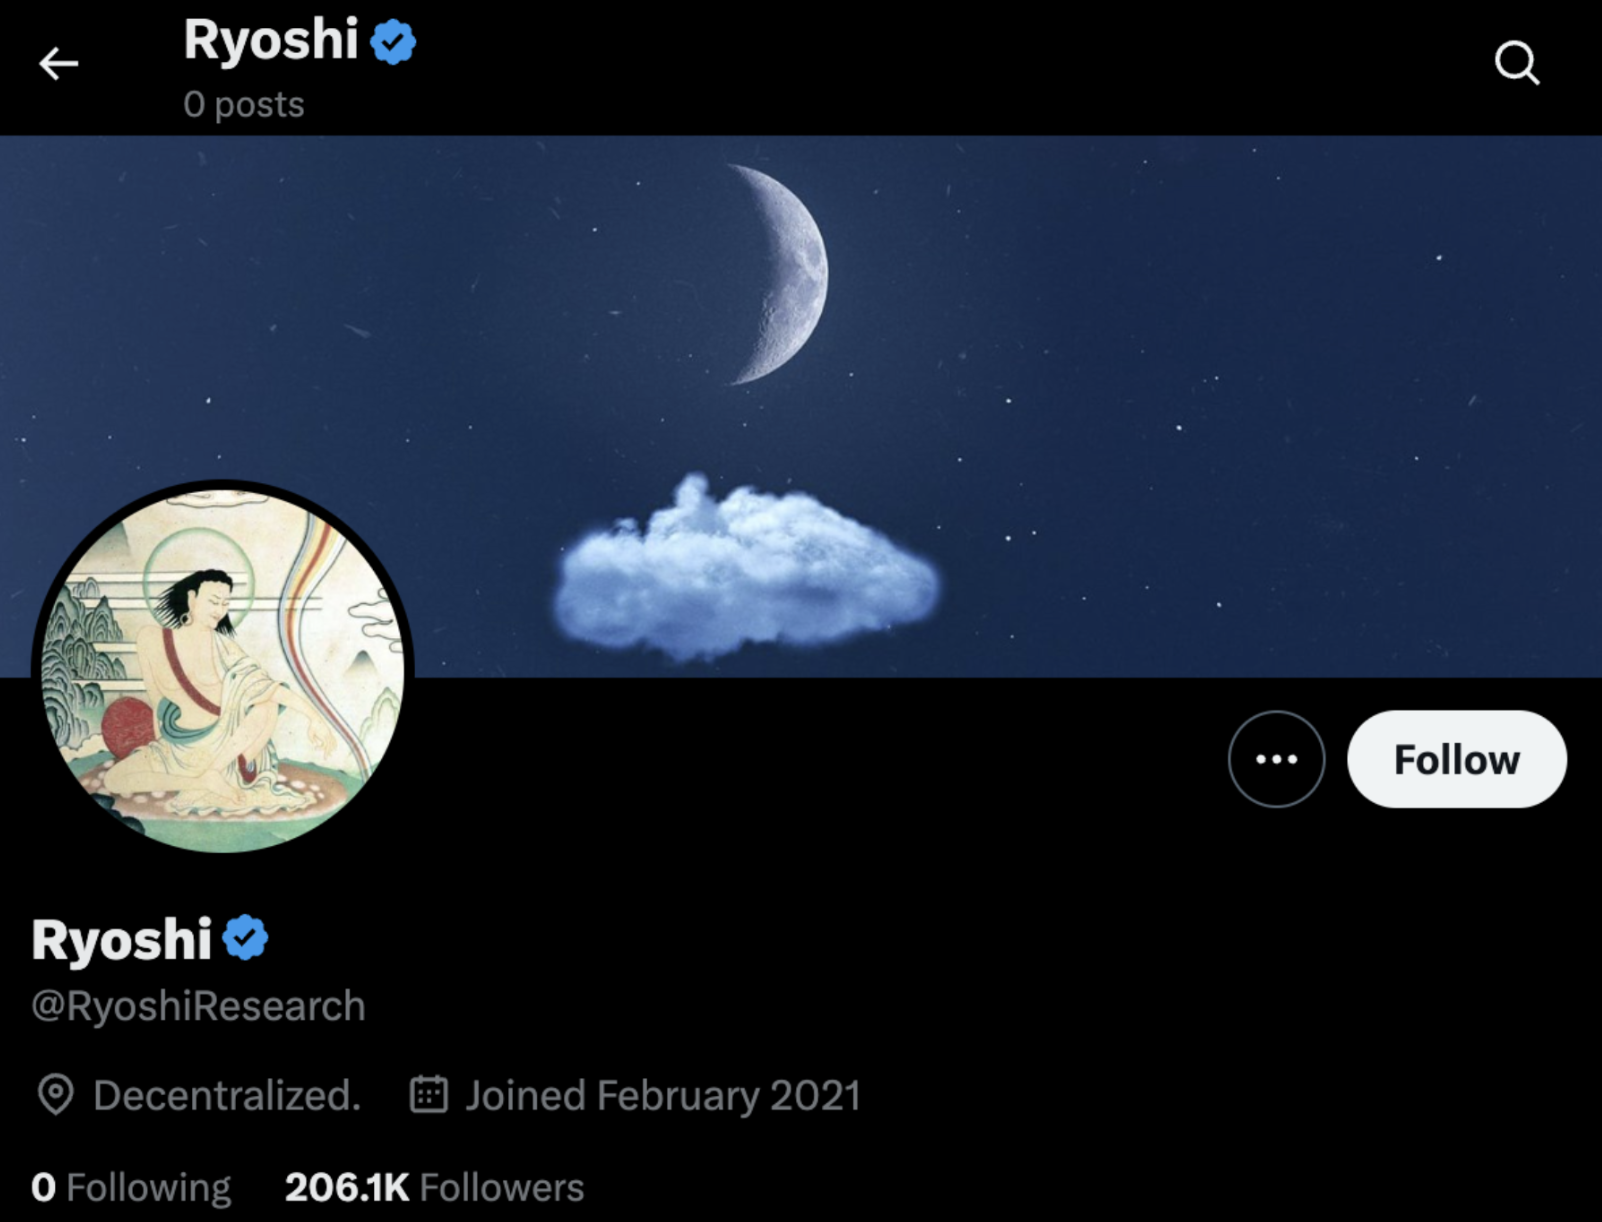View the 0 Following list
Viewport: 1602px width, 1222px height.
click(131, 1187)
